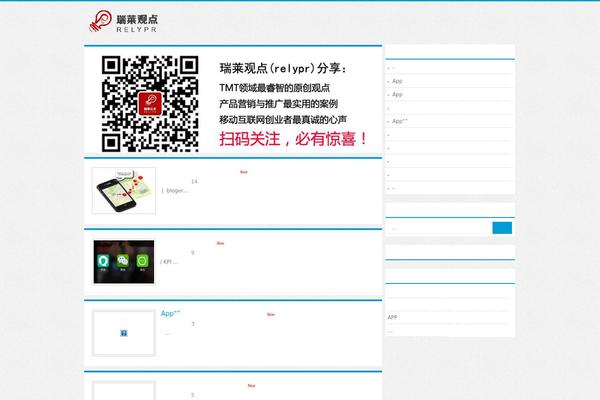Click the 瑞莱观点(relypr)分享 banner heading
The image size is (600, 400).
(x=283, y=69)
